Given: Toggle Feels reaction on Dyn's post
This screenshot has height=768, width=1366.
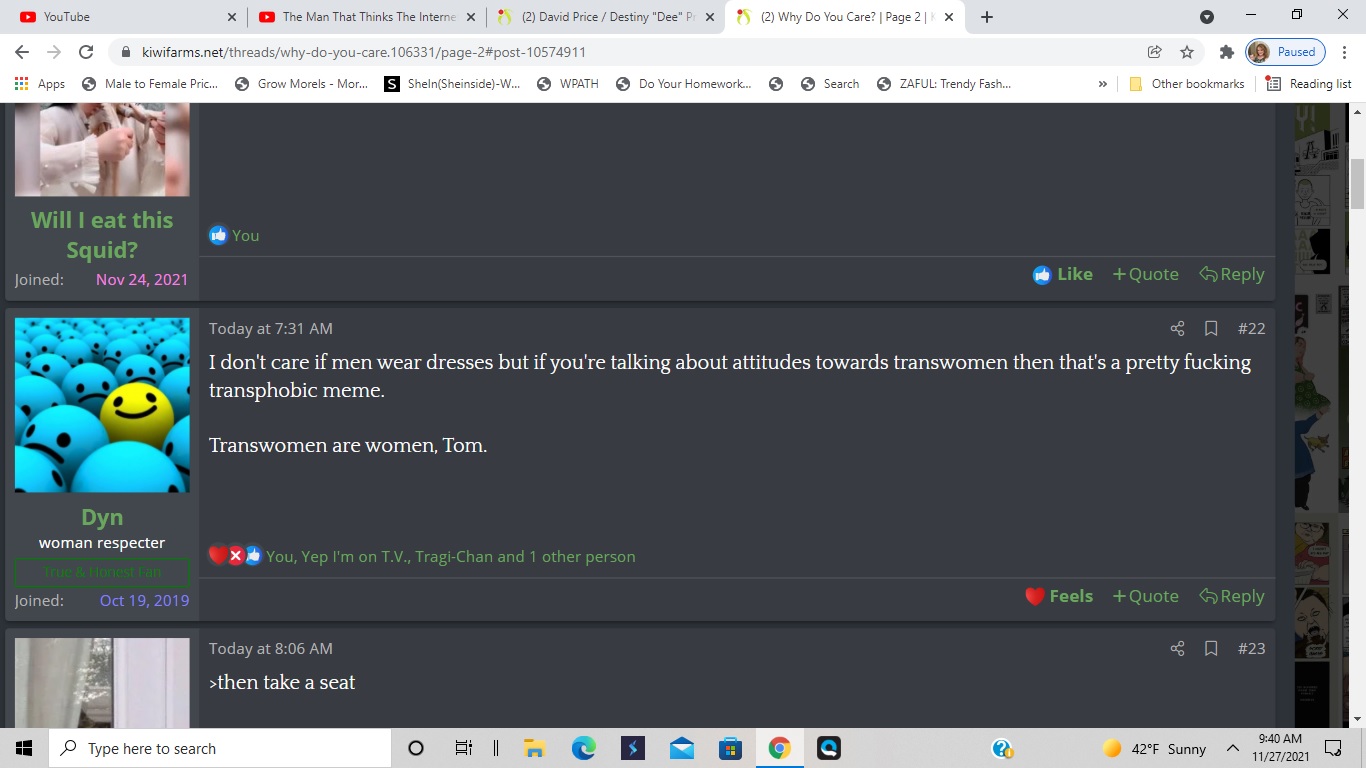Looking at the screenshot, I should (1059, 596).
